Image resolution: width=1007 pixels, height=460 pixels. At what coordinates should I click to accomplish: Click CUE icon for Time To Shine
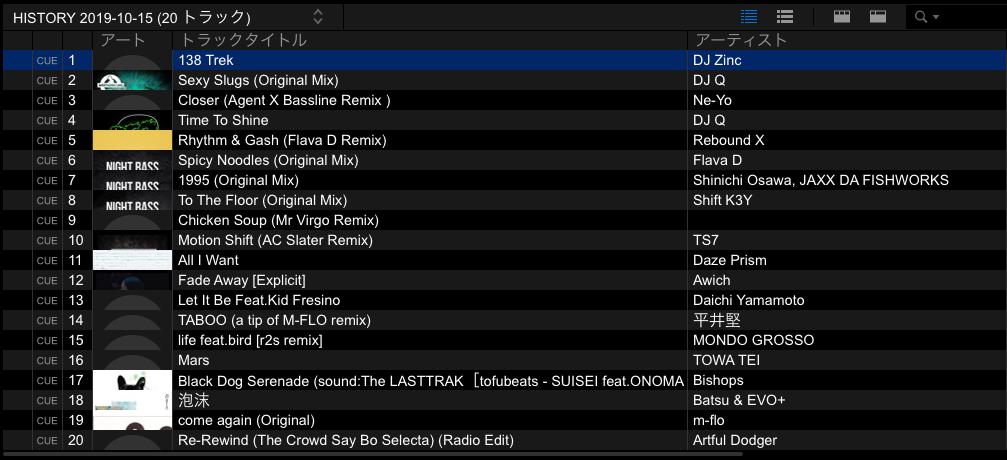pyautogui.click(x=47, y=120)
